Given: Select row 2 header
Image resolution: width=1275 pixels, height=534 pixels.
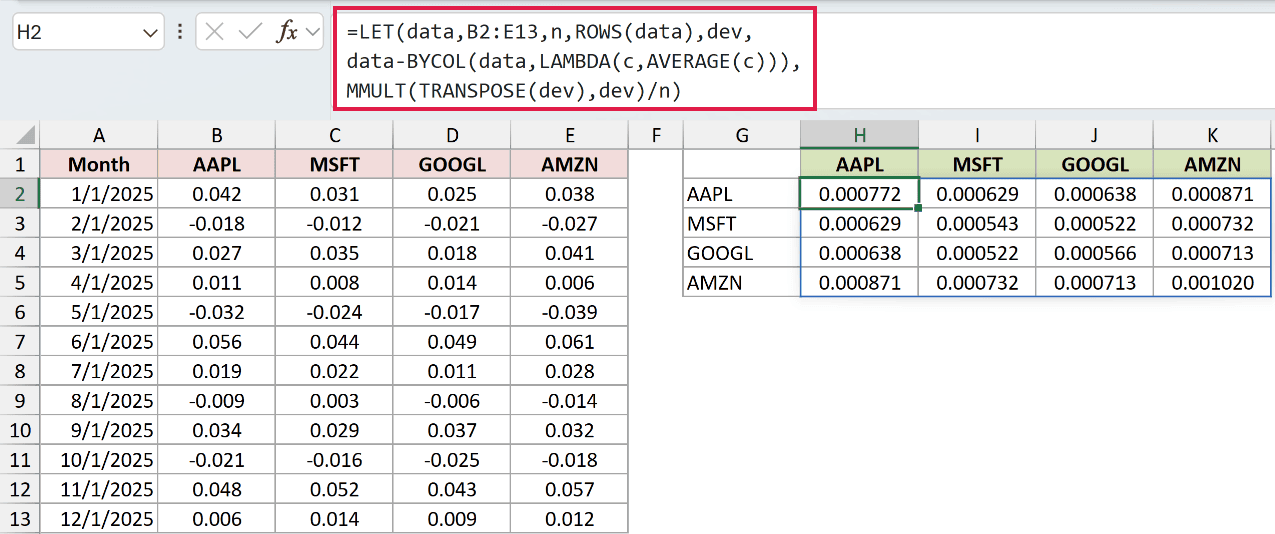Looking at the screenshot, I should pos(20,194).
